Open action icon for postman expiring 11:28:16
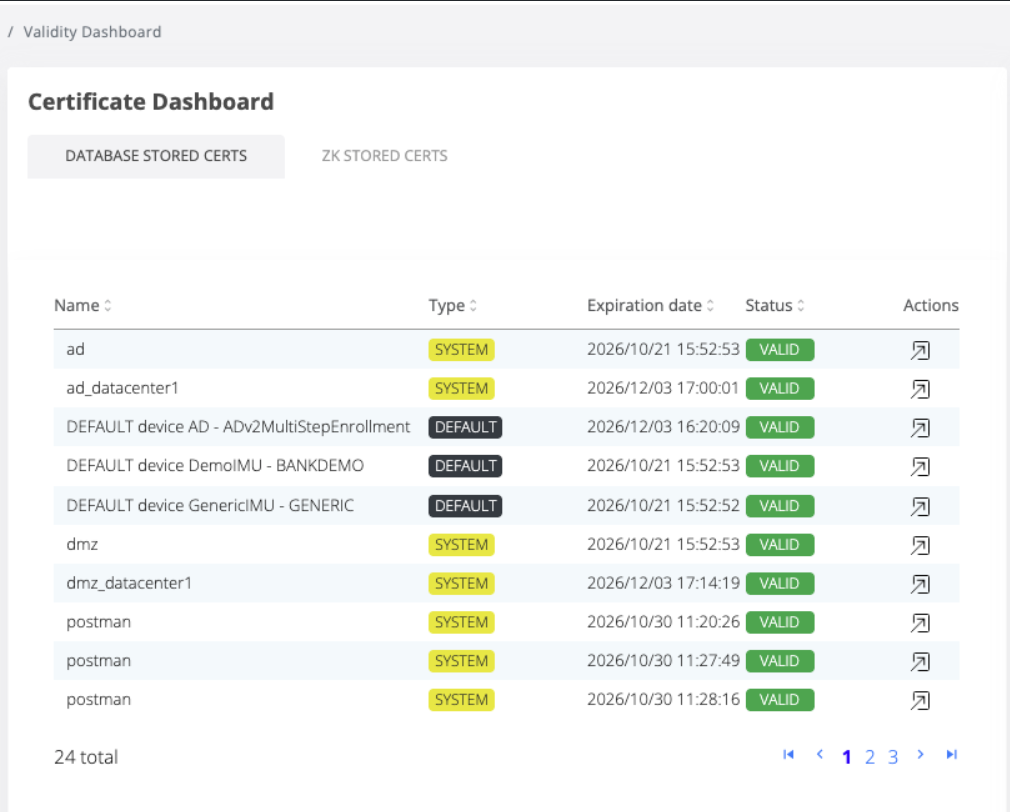The height and width of the screenshot is (812, 1010). pyautogui.click(x=920, y=701)
